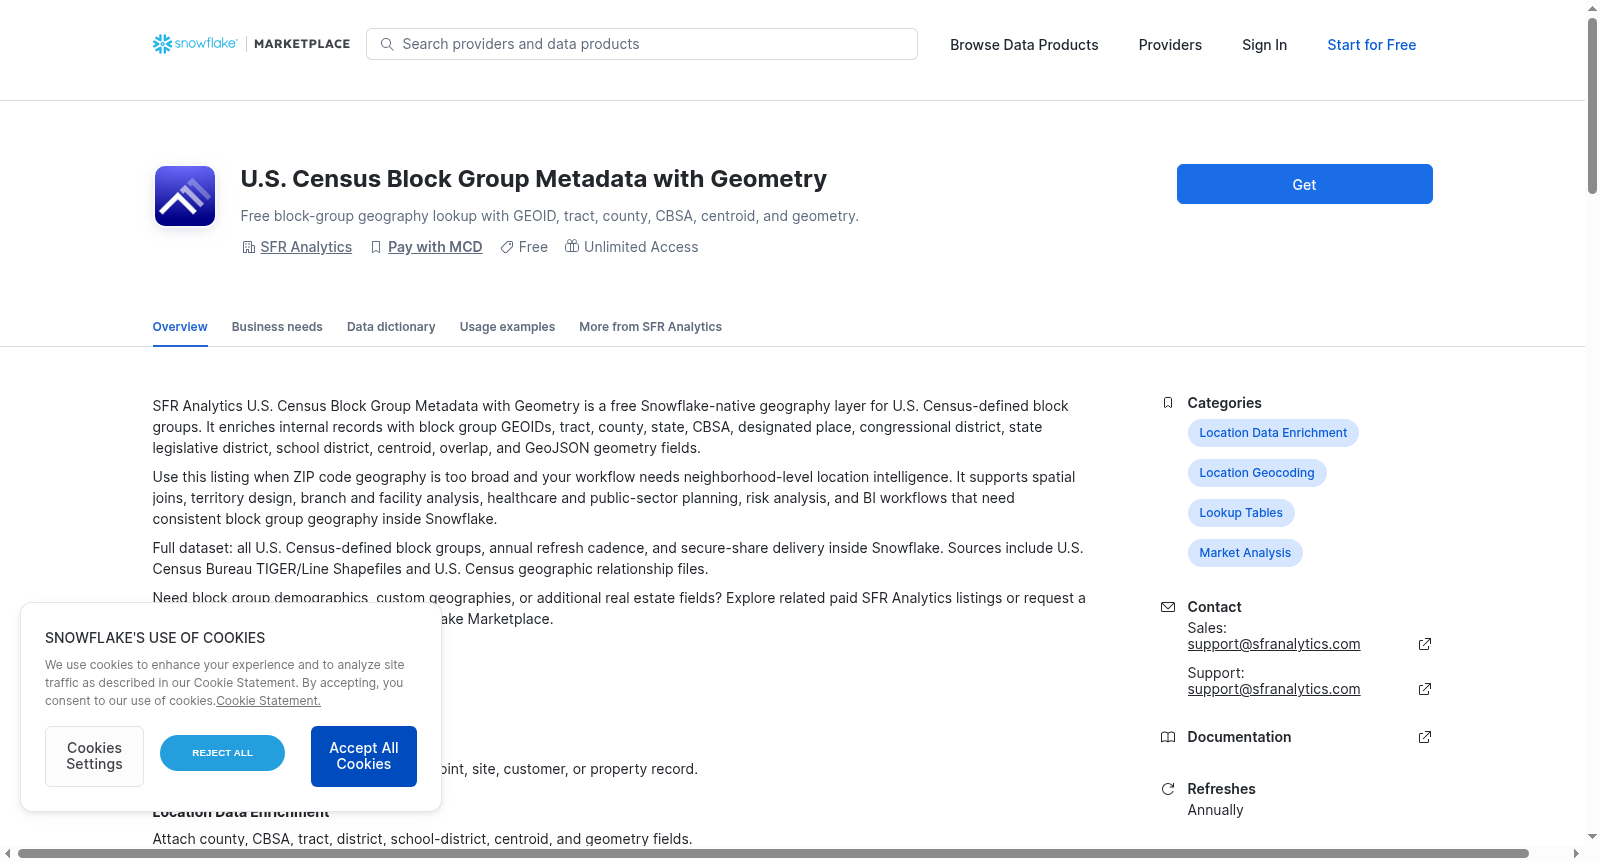1600x861 pixels.
Task: Follow the SFR Analytics provider link
Action: [306, 247]
